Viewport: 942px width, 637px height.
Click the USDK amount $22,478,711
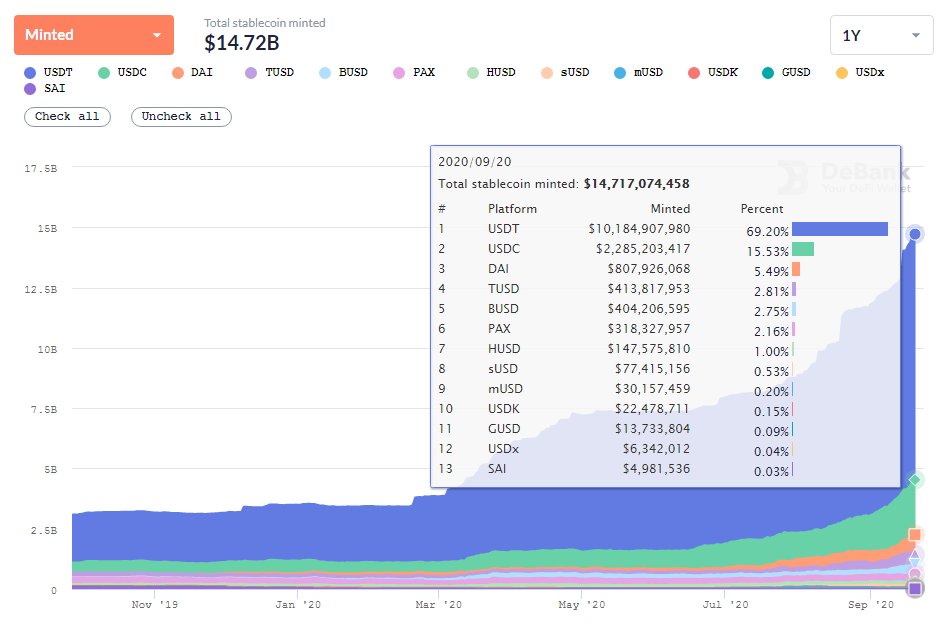point(652,409)
